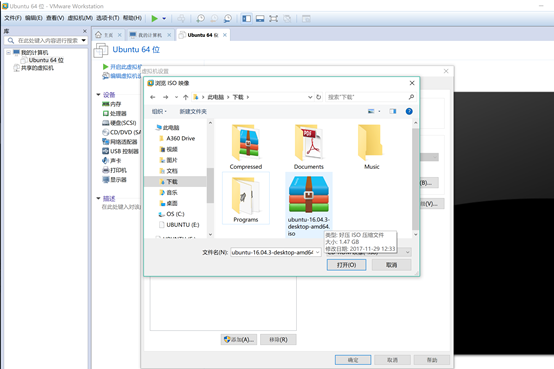Click 网络适配器 device entry

tap(120, 142)
